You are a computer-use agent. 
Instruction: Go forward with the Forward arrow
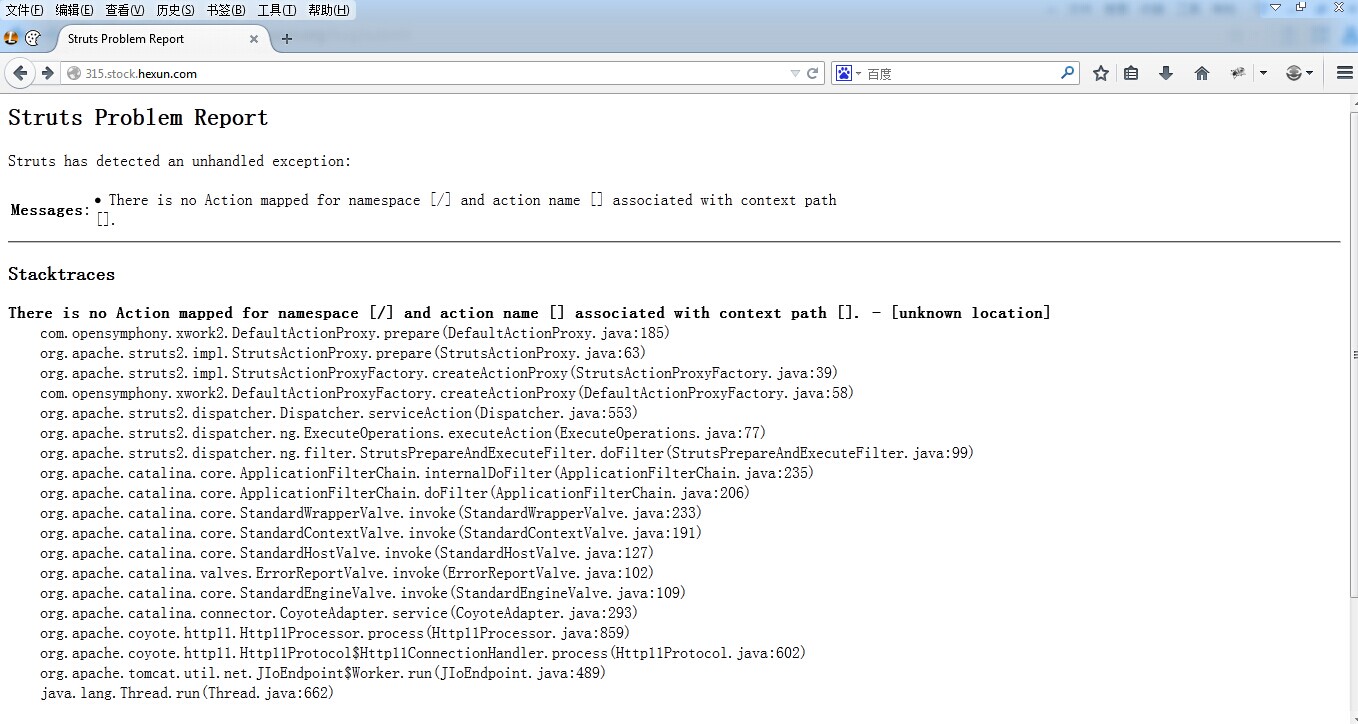[x=47, y=73]
